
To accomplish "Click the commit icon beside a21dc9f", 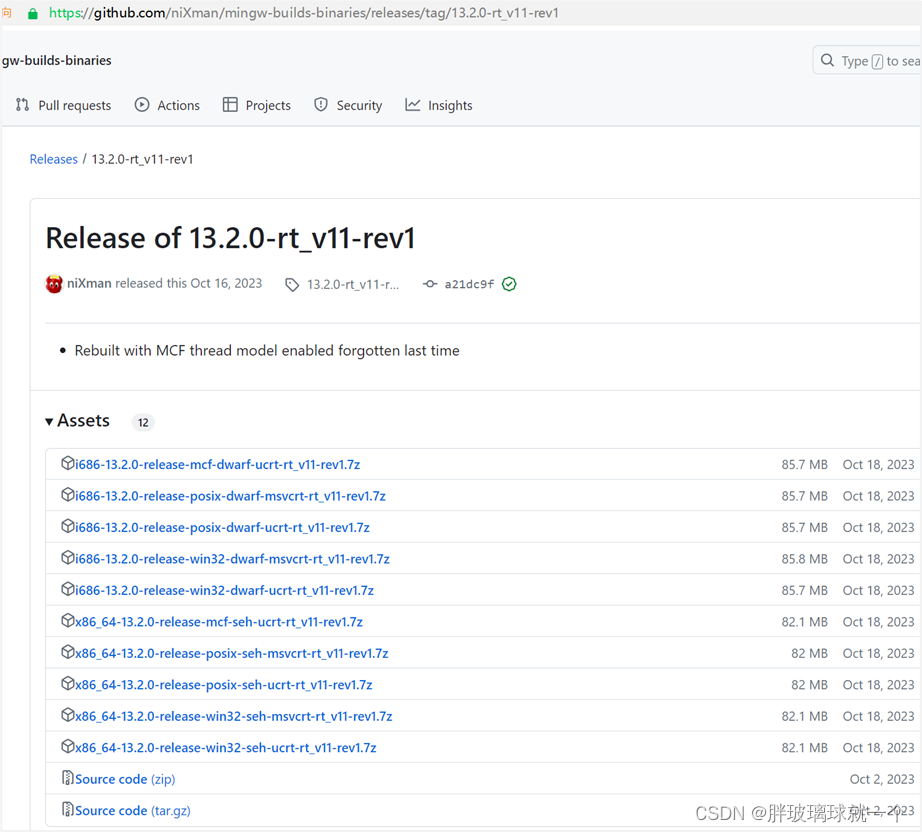I will (430, 284).
